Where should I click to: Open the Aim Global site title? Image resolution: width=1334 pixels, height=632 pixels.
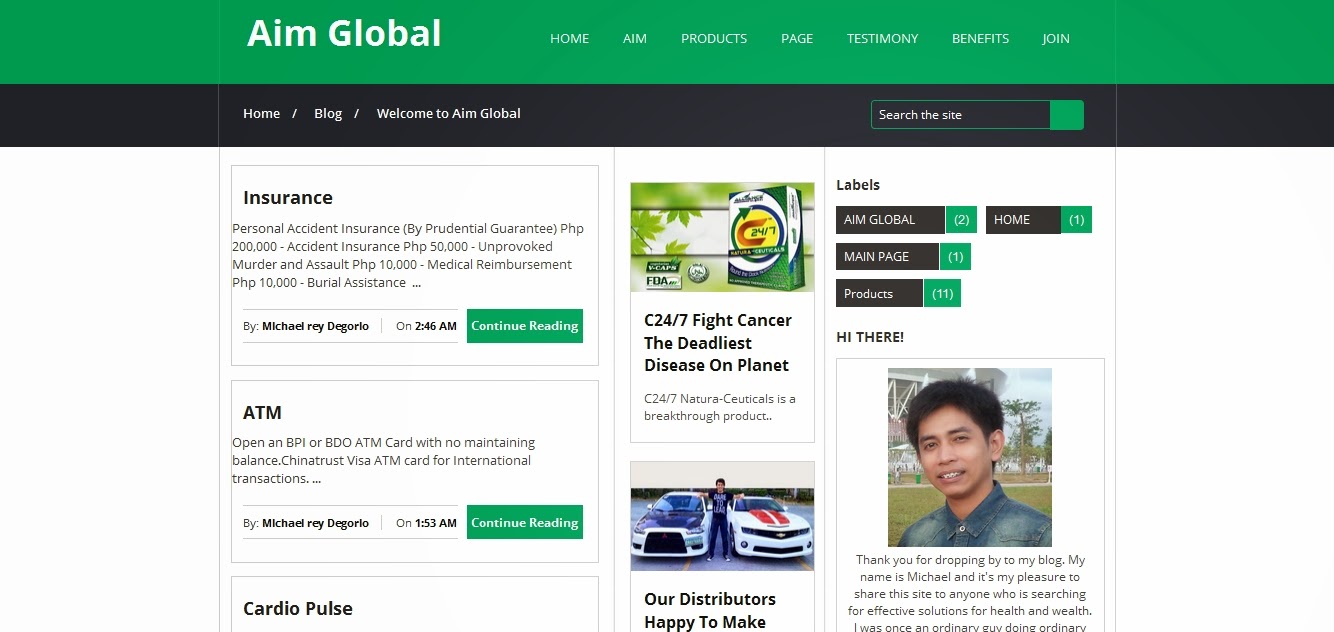point(344,33)
